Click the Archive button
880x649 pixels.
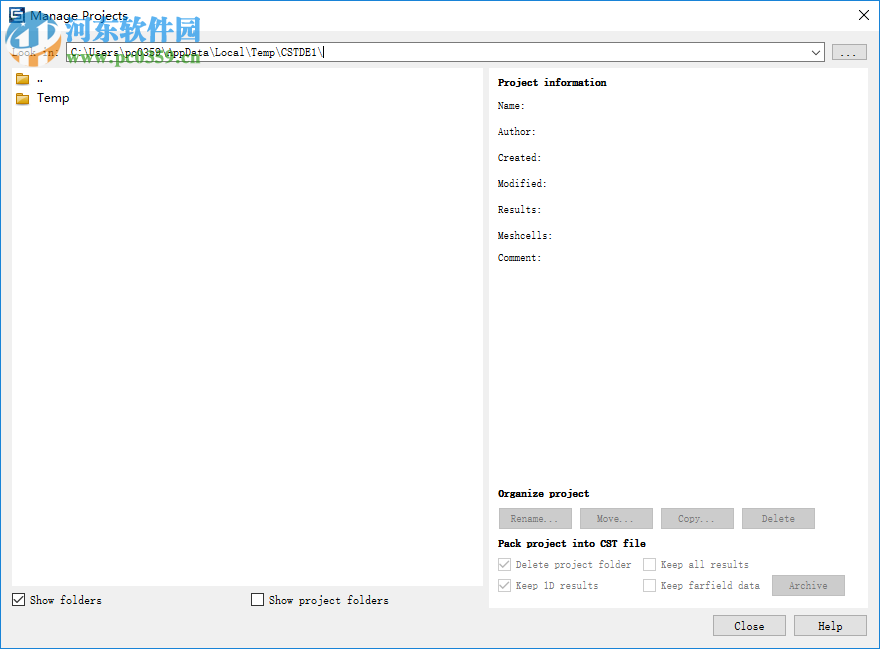(808, 585)
